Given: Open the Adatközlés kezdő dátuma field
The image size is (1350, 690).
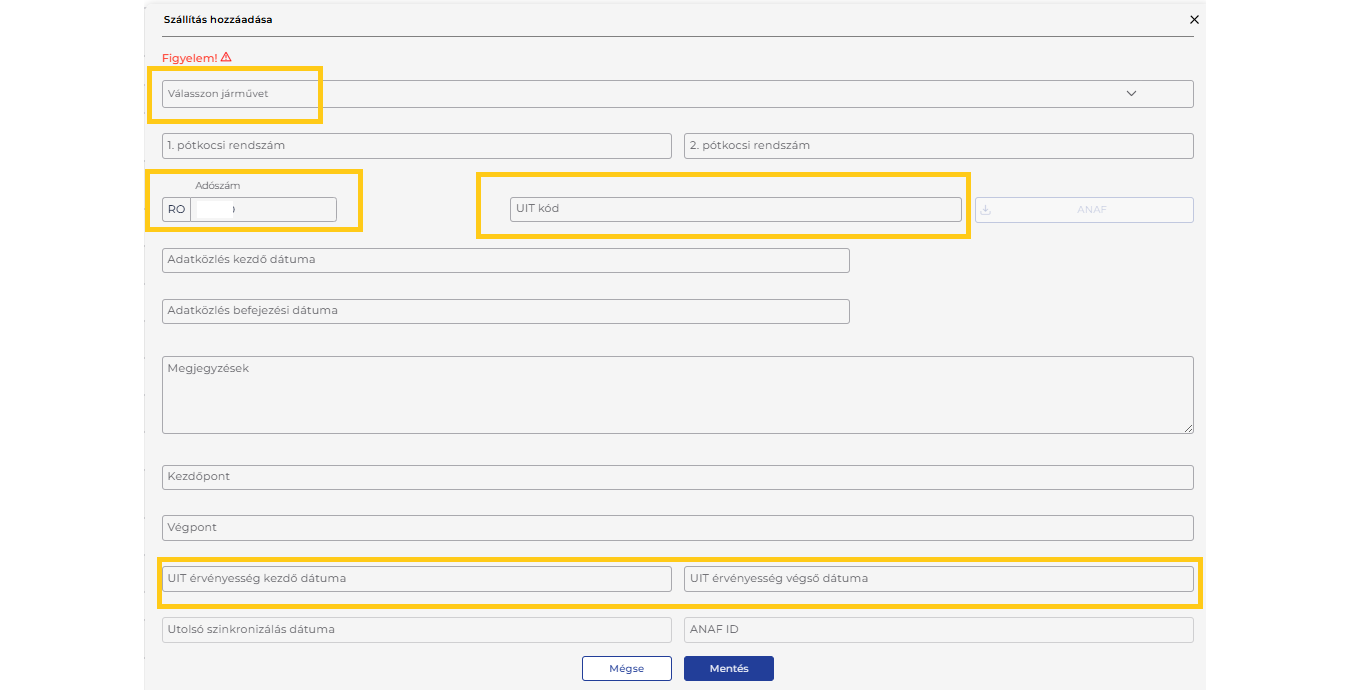Looking at the screenshot, I should [505, 260].
